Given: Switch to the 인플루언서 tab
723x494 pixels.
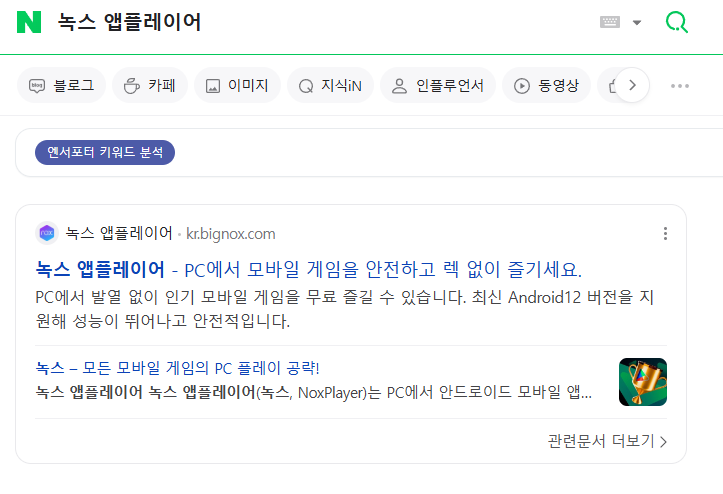Looking at the screenshot, I should pyautogui.click(x=438, y=85).
